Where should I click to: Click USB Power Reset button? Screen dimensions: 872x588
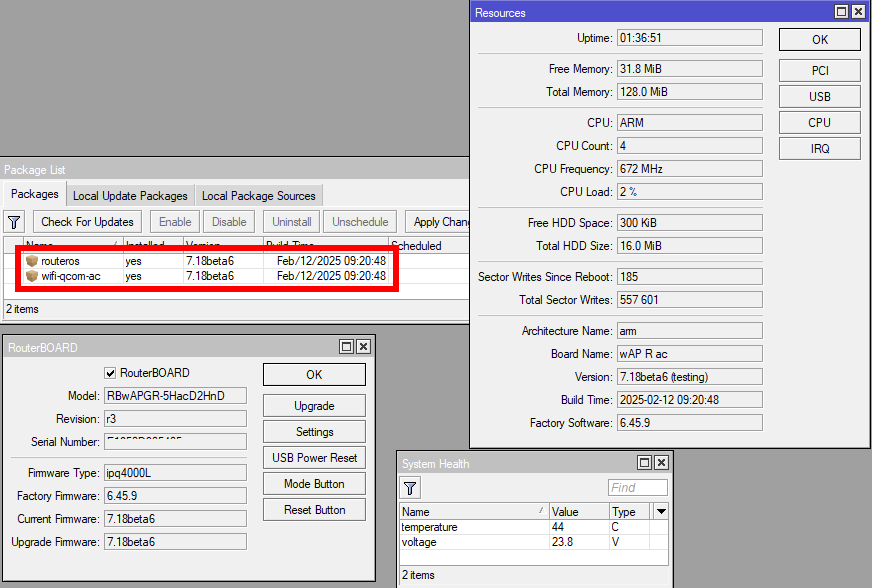314,458
